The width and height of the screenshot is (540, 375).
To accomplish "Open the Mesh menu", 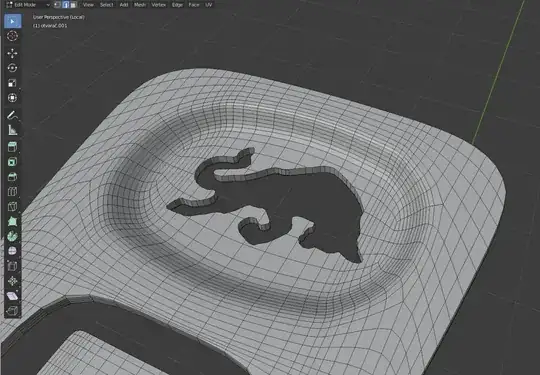I will point(140,4).
